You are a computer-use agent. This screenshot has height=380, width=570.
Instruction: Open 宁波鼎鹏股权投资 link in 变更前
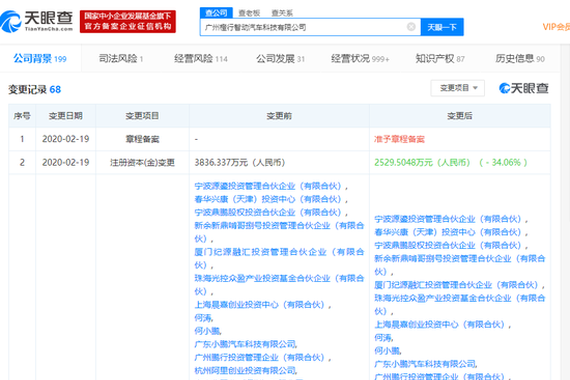tap(269, 212)
